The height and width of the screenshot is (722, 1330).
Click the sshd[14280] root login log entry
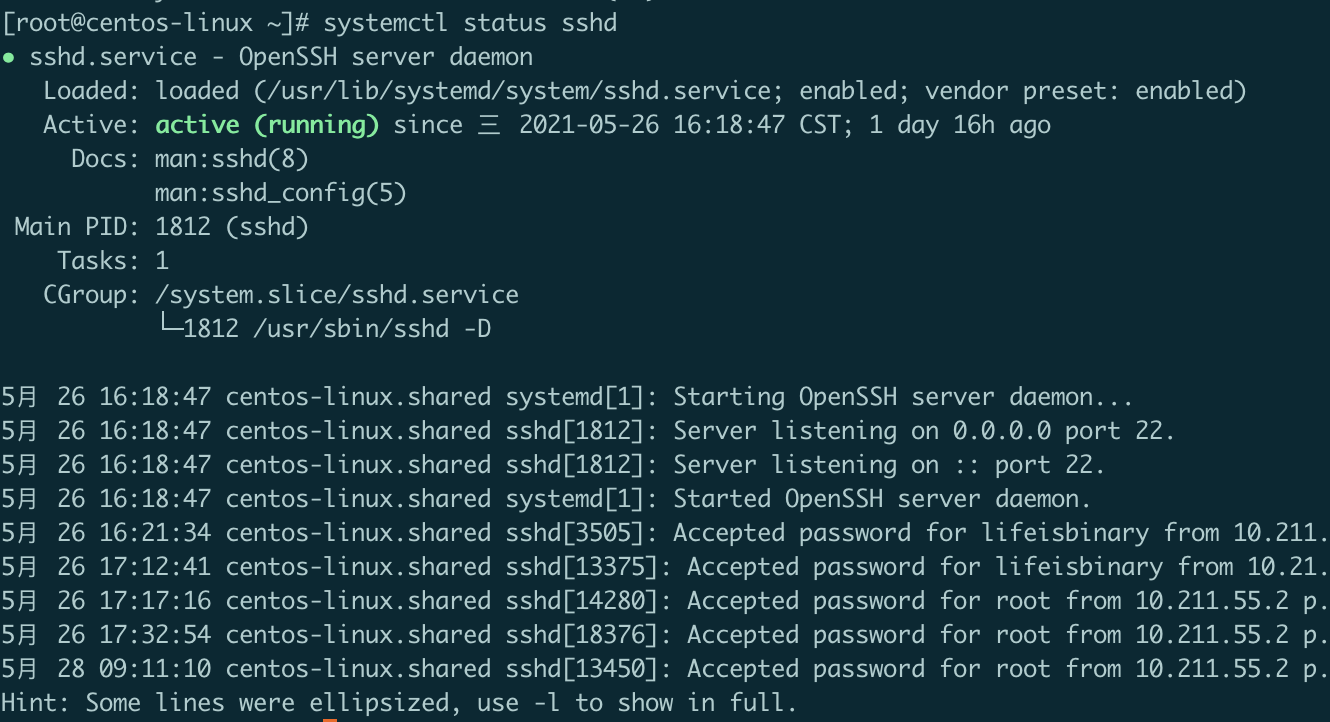665,601
